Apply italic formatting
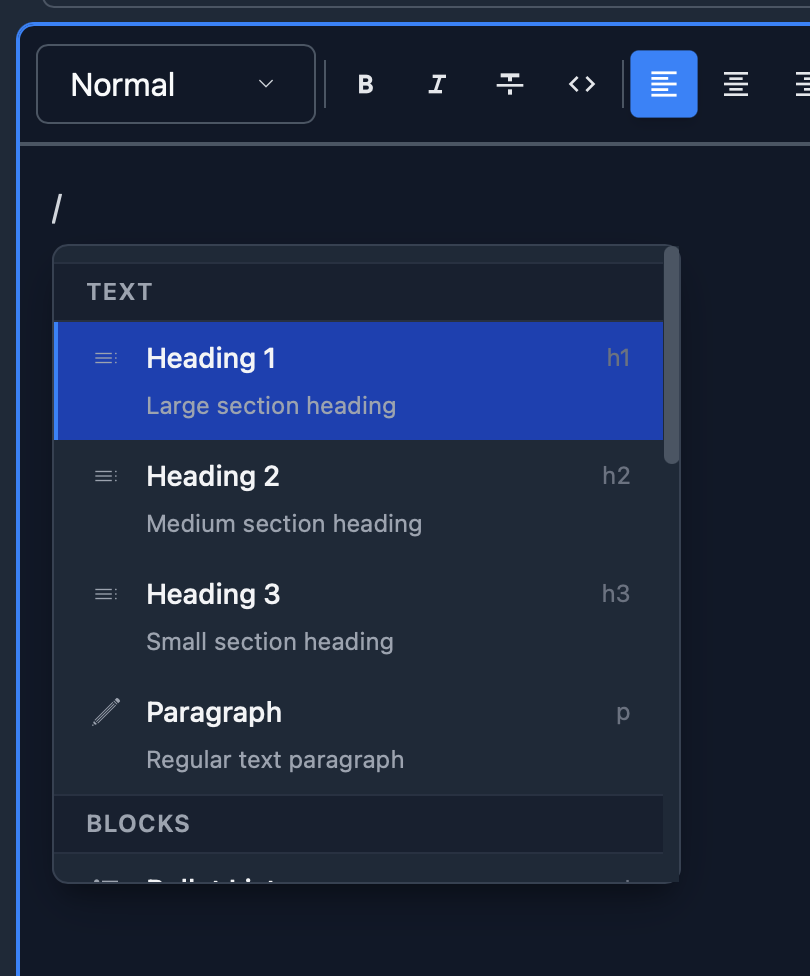The height and width of the screenshot is (976, 810). point(437,84)
